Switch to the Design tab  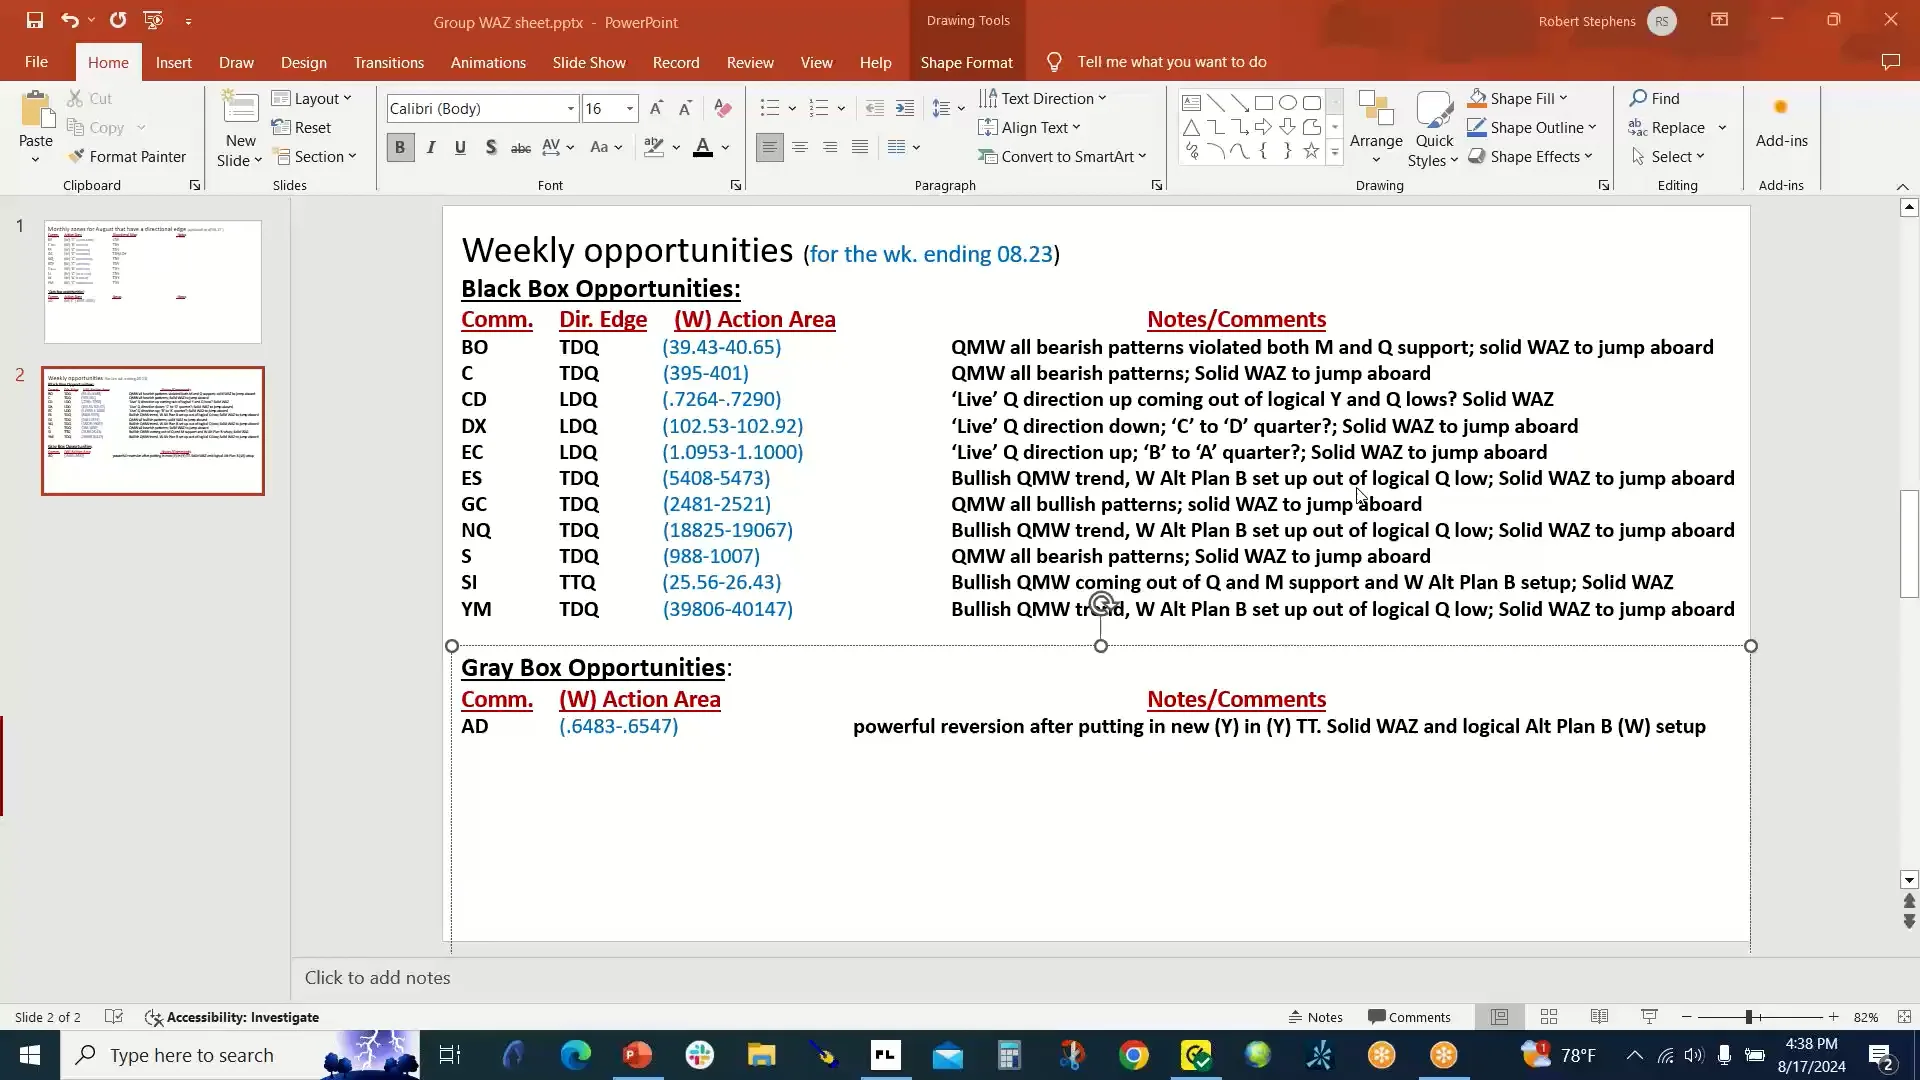303,62
